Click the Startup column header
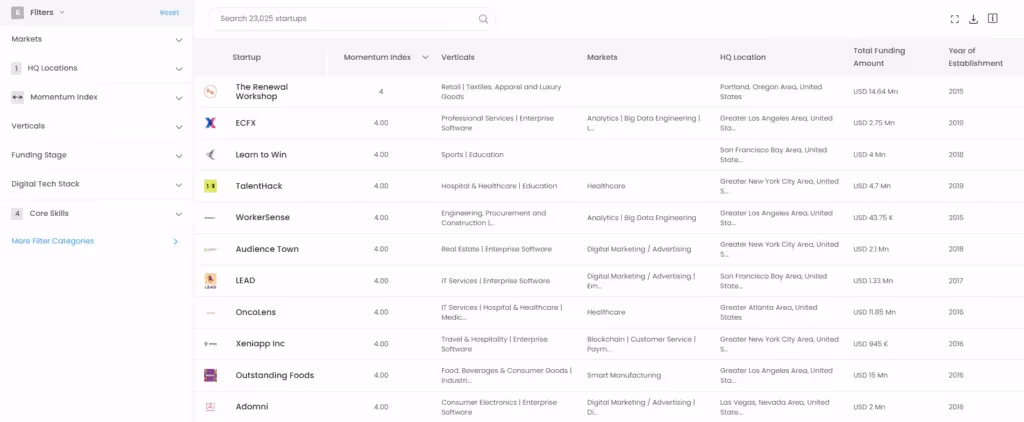This screenshot has width=1024, height=422. (x=246, y=57)
